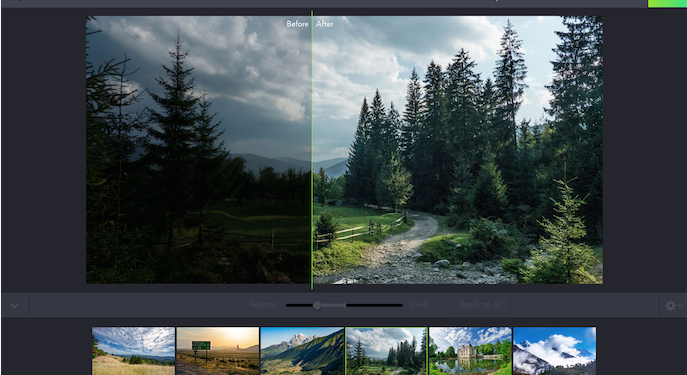The height and width of the screenshot is (375, 687).
Task: Click the darker Before half of the photo
Action: [198, 150]
